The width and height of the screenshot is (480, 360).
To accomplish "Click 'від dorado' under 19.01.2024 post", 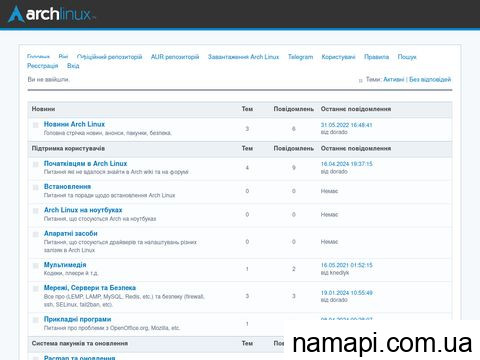I will [334, 300].
